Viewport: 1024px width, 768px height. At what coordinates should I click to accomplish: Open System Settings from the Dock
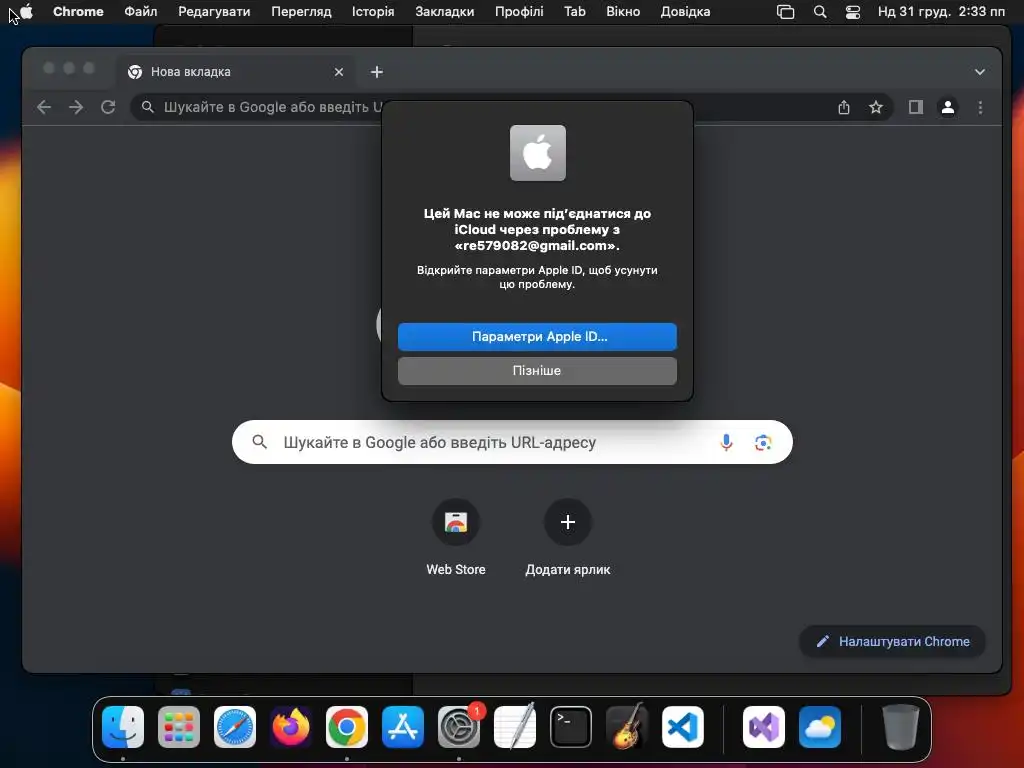[x=459, y=727]
